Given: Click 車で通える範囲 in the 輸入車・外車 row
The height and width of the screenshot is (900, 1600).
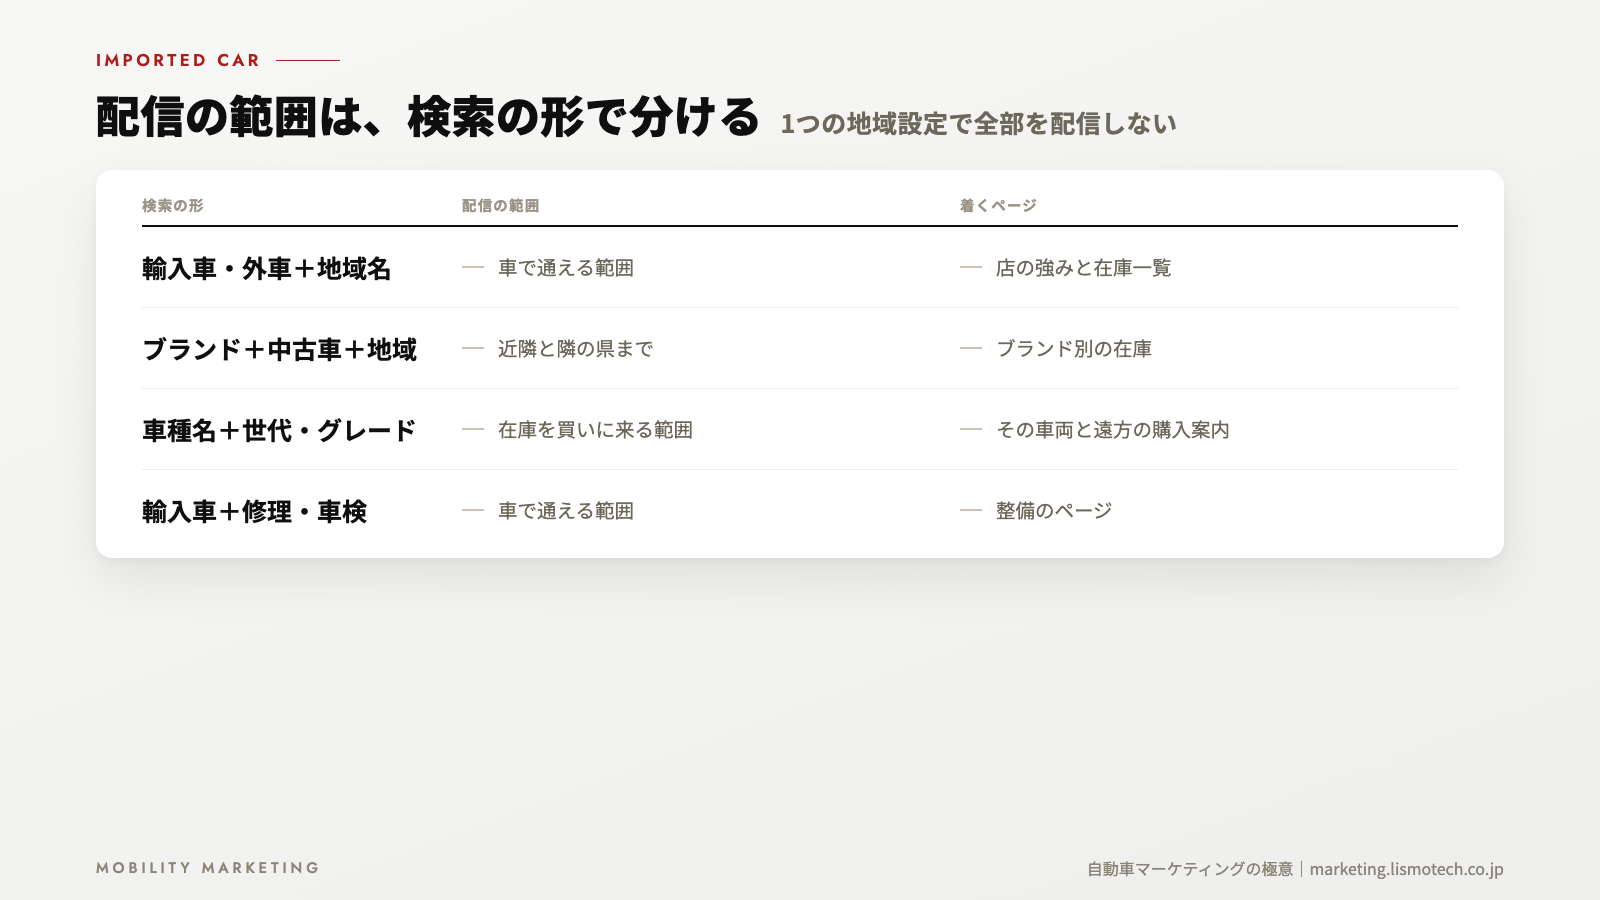Looking at the screenshot, I should (566, 268).
